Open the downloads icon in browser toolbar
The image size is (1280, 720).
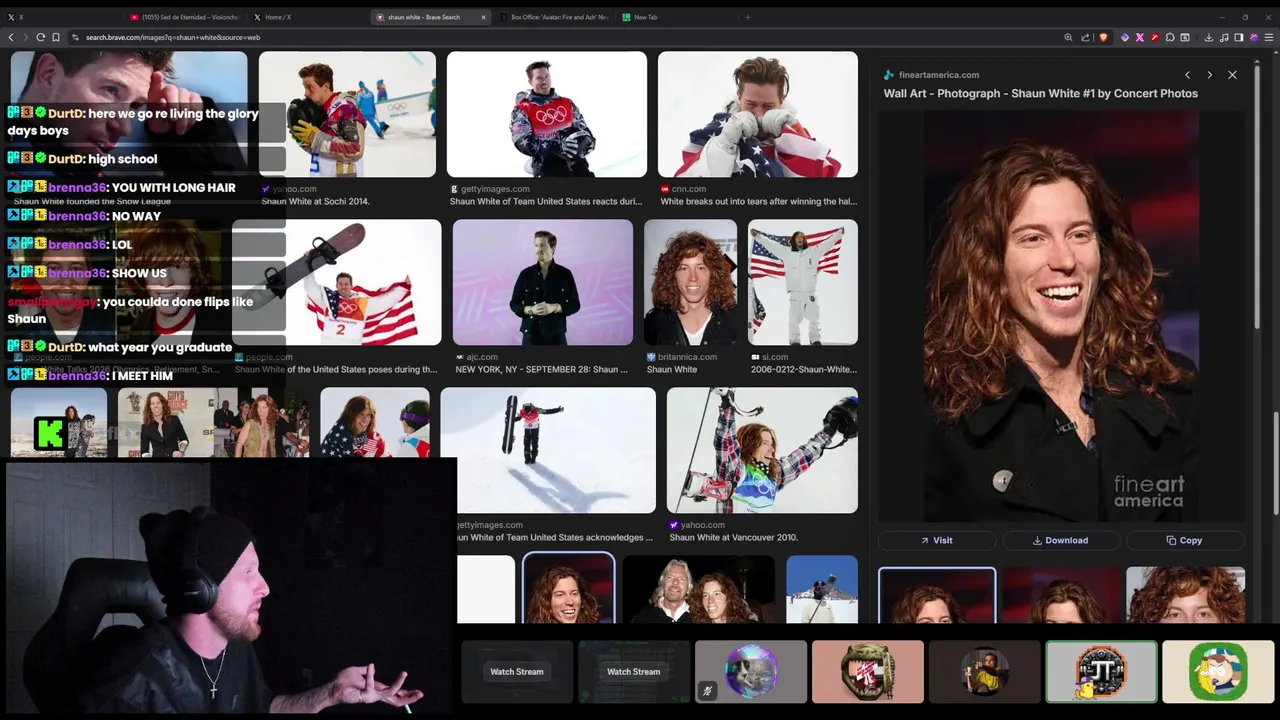click(1209, 37)
